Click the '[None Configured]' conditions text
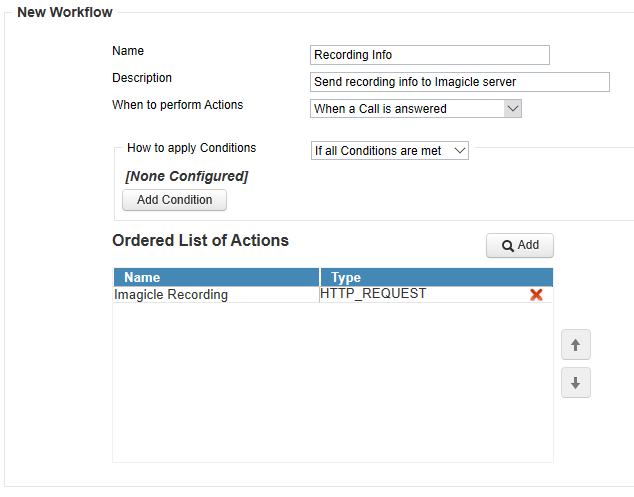Screen dimensions: 634x497 click(186, 176)
